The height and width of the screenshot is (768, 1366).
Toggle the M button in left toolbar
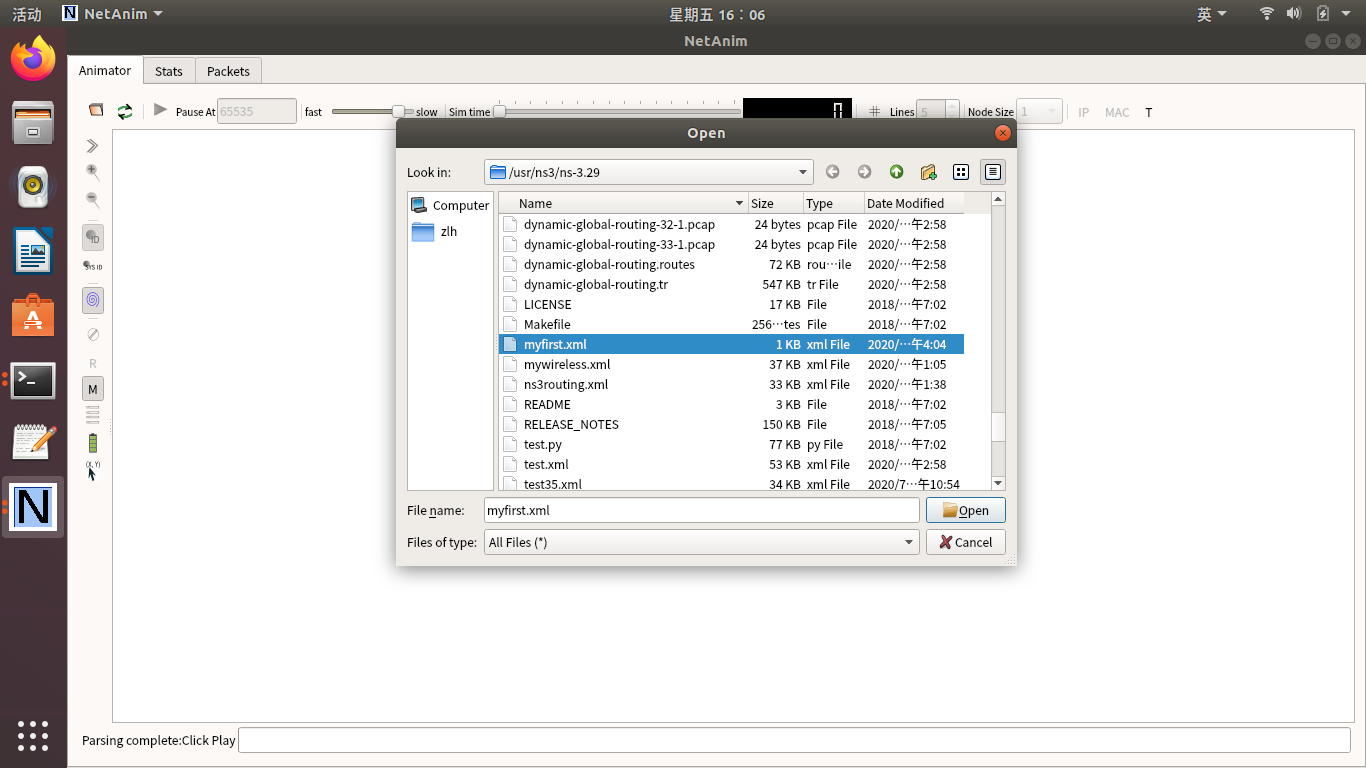[93, 389]
